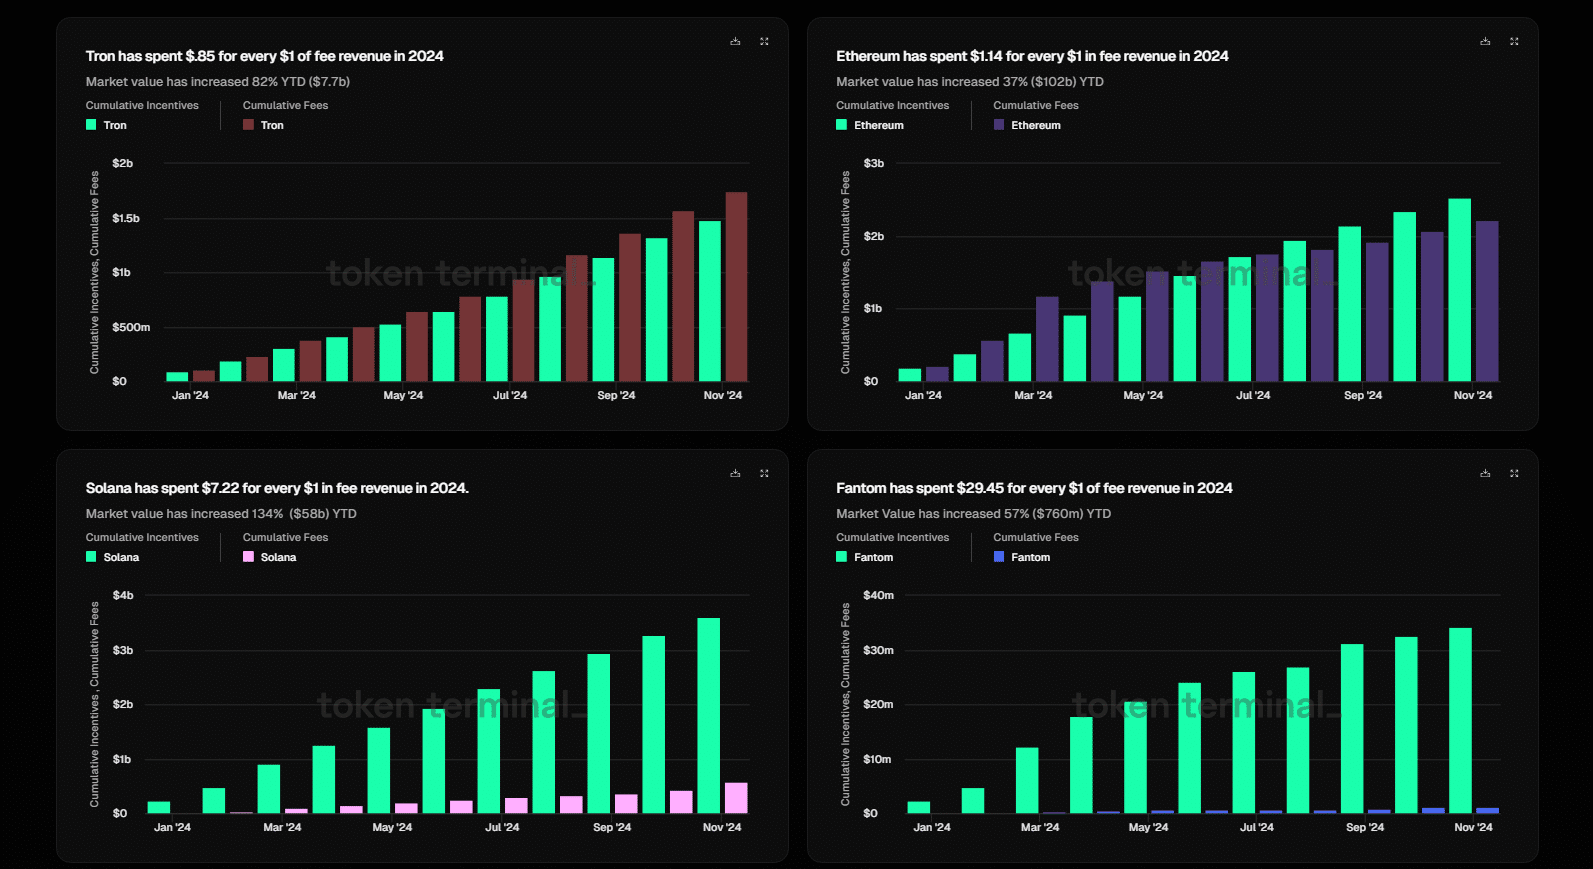Click the last purple Ethereum fees bar
This screenshot has height=869, width=1593.
coord(1487,301)
